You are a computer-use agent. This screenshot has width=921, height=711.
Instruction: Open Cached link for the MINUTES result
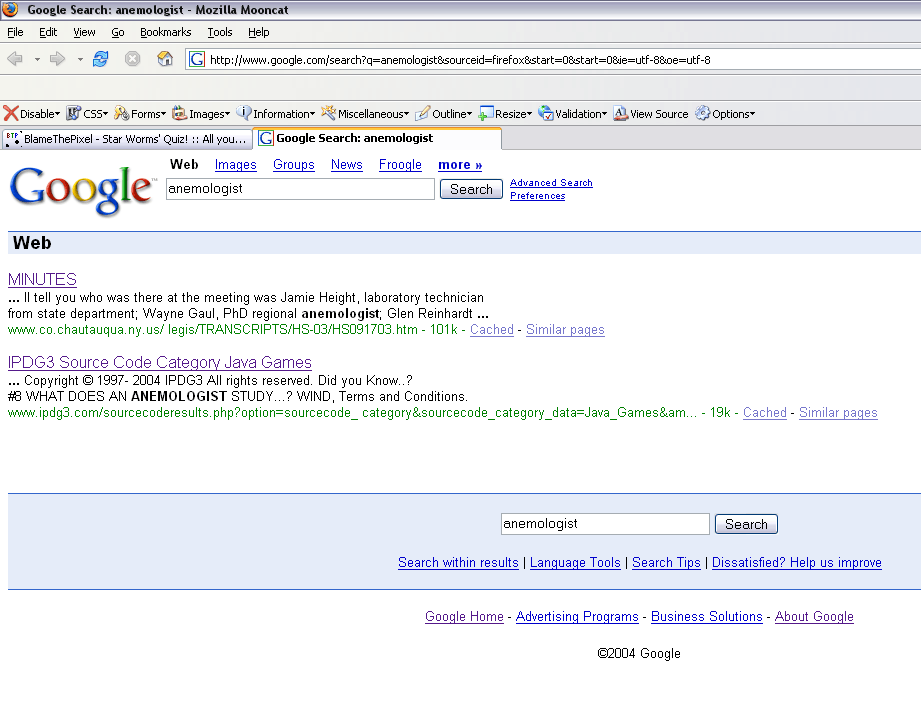pyautogui.click(x=492, y=330)
